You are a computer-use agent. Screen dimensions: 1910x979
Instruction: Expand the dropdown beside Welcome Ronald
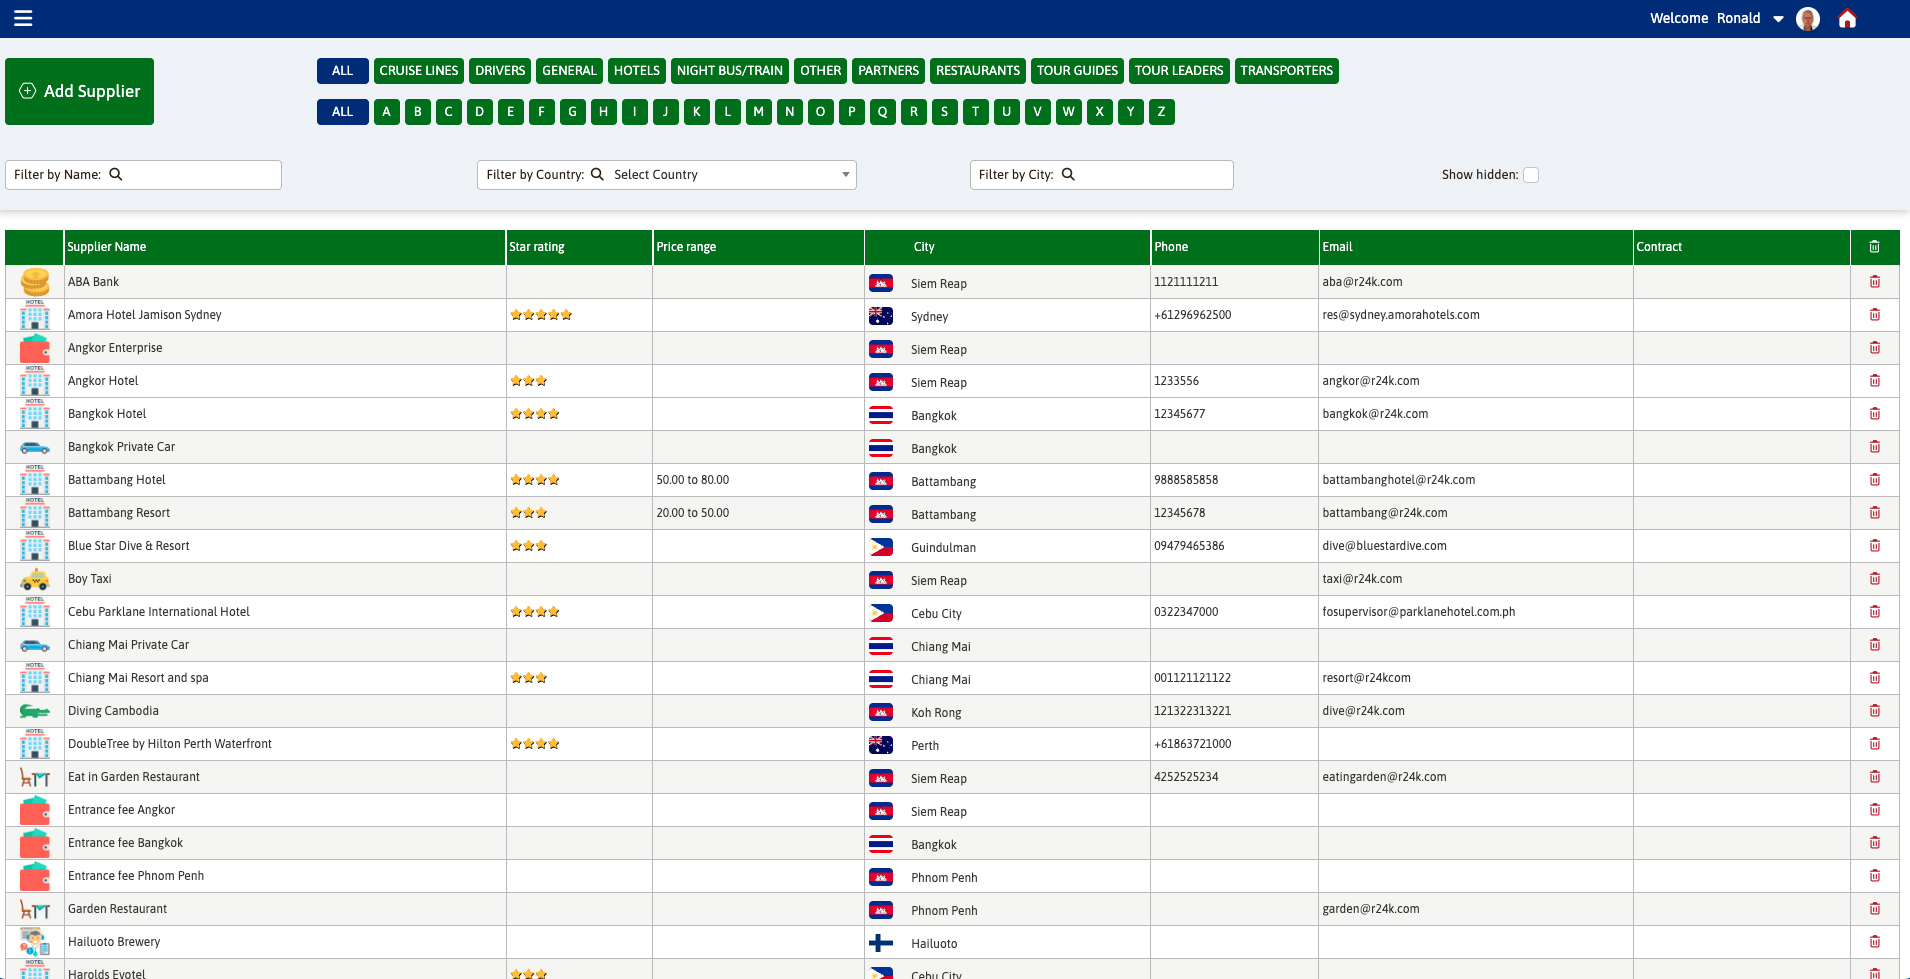1778,18
